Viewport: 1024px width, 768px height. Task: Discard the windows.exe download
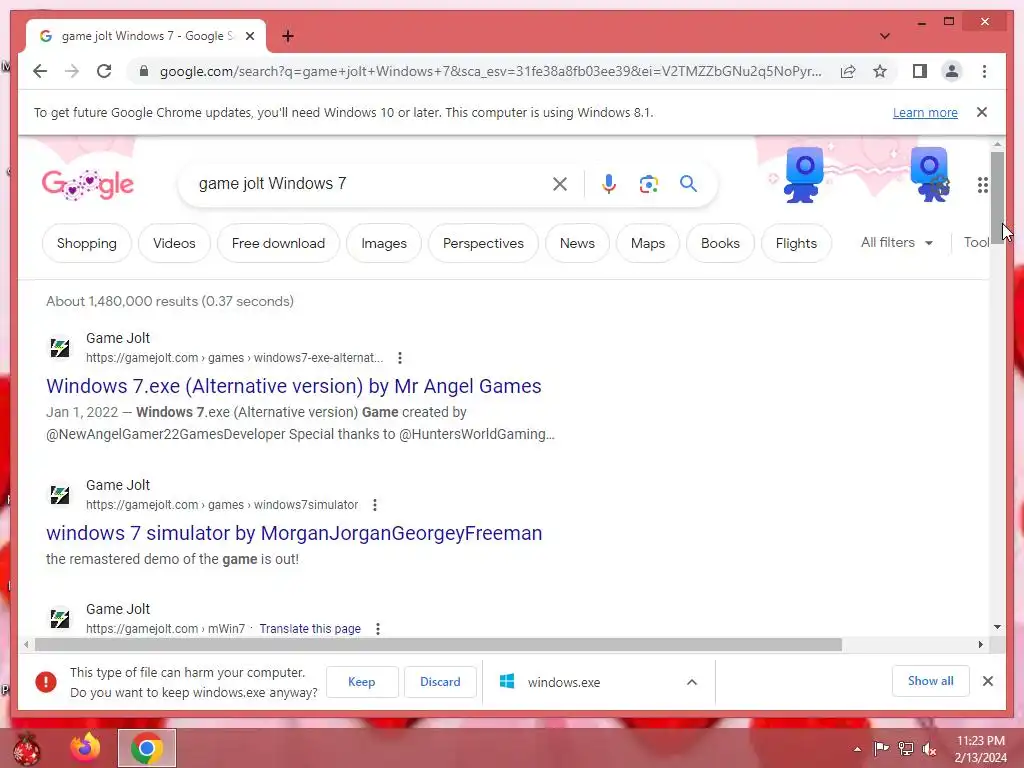pyautogui.click(x=440, y=682)
